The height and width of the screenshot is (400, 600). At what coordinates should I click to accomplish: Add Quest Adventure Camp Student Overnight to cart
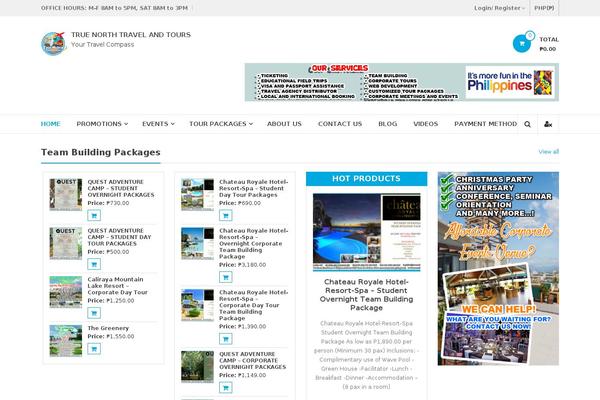click(94, 216)
